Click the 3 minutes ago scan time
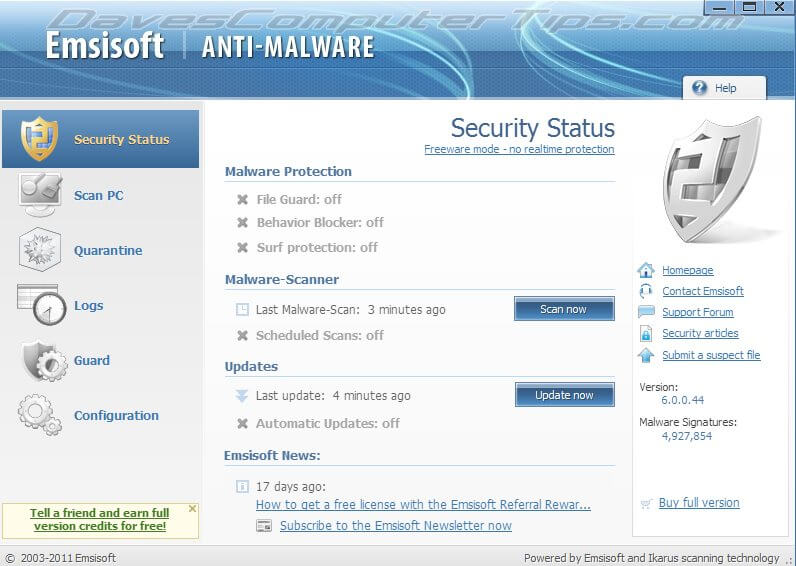This screenshot has height=566, width=796. click(407, 310)
